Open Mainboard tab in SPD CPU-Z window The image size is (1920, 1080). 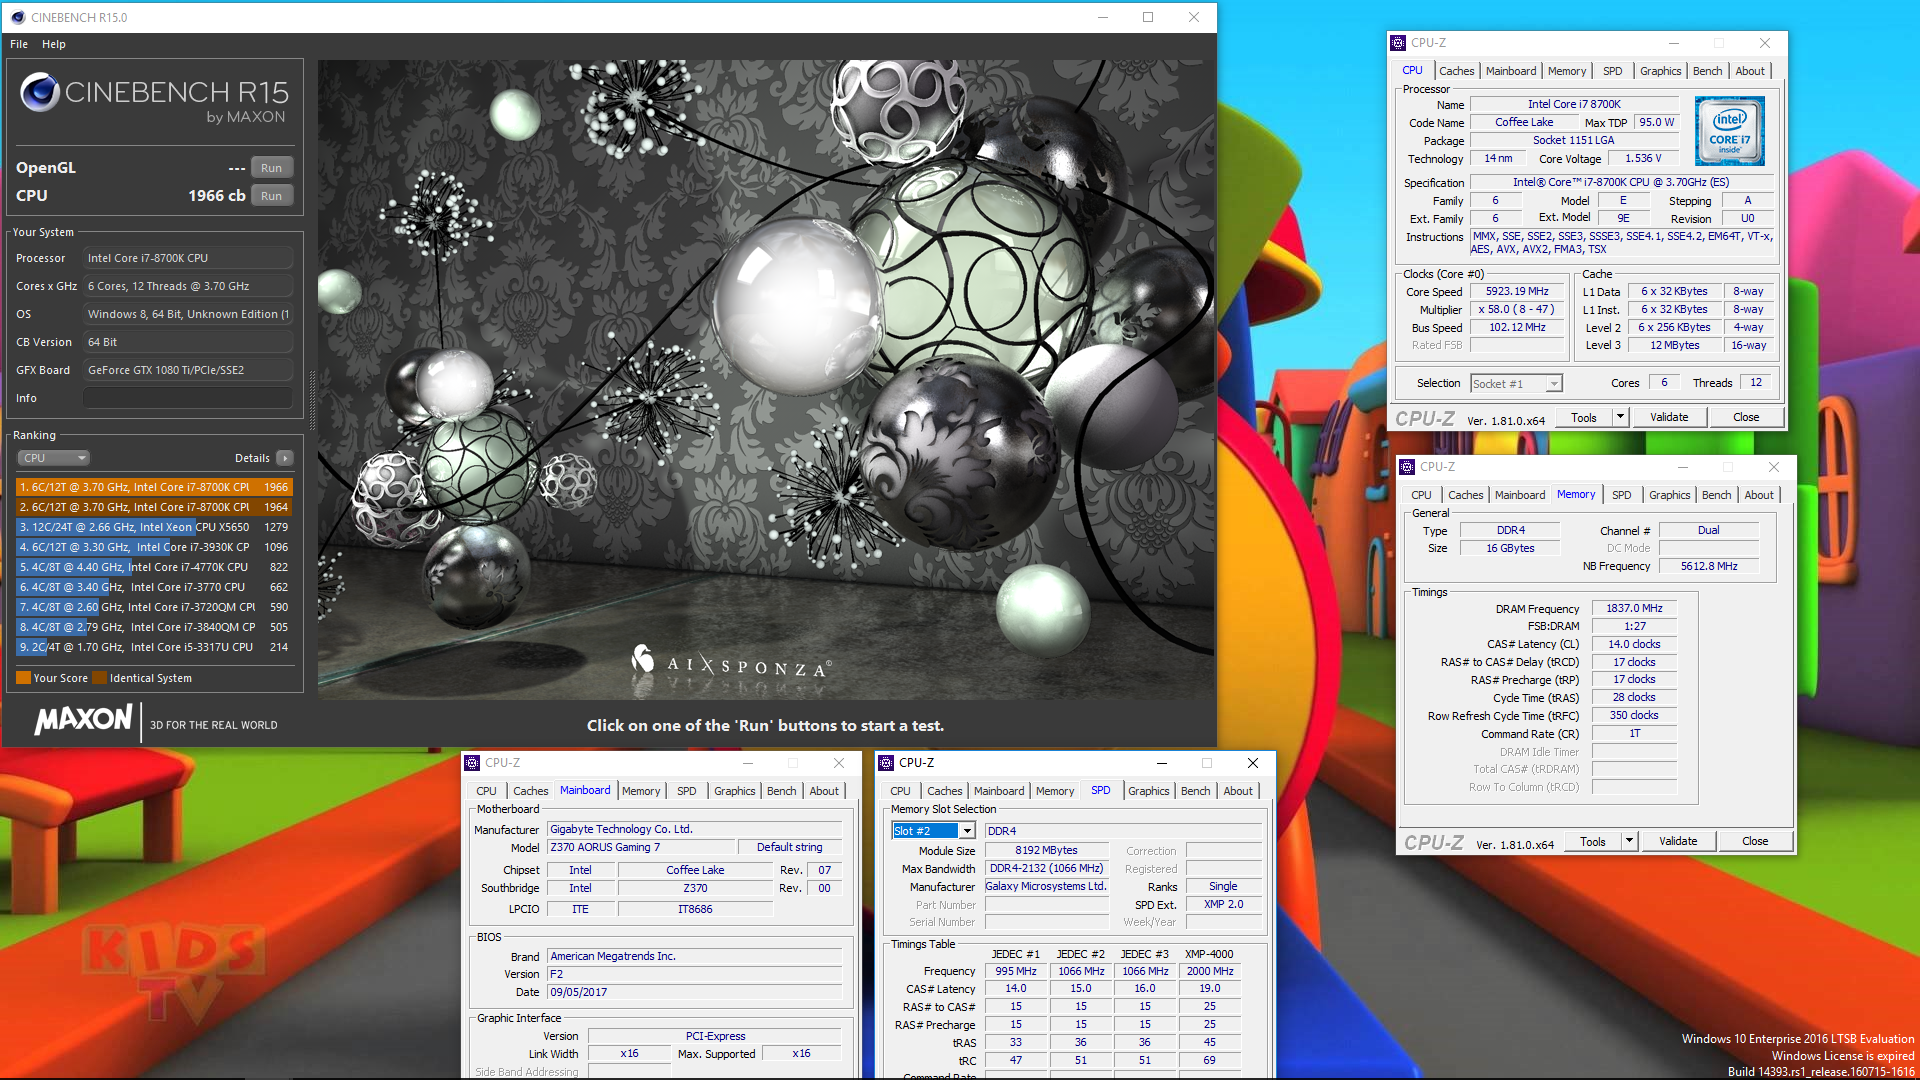[998, 791]
